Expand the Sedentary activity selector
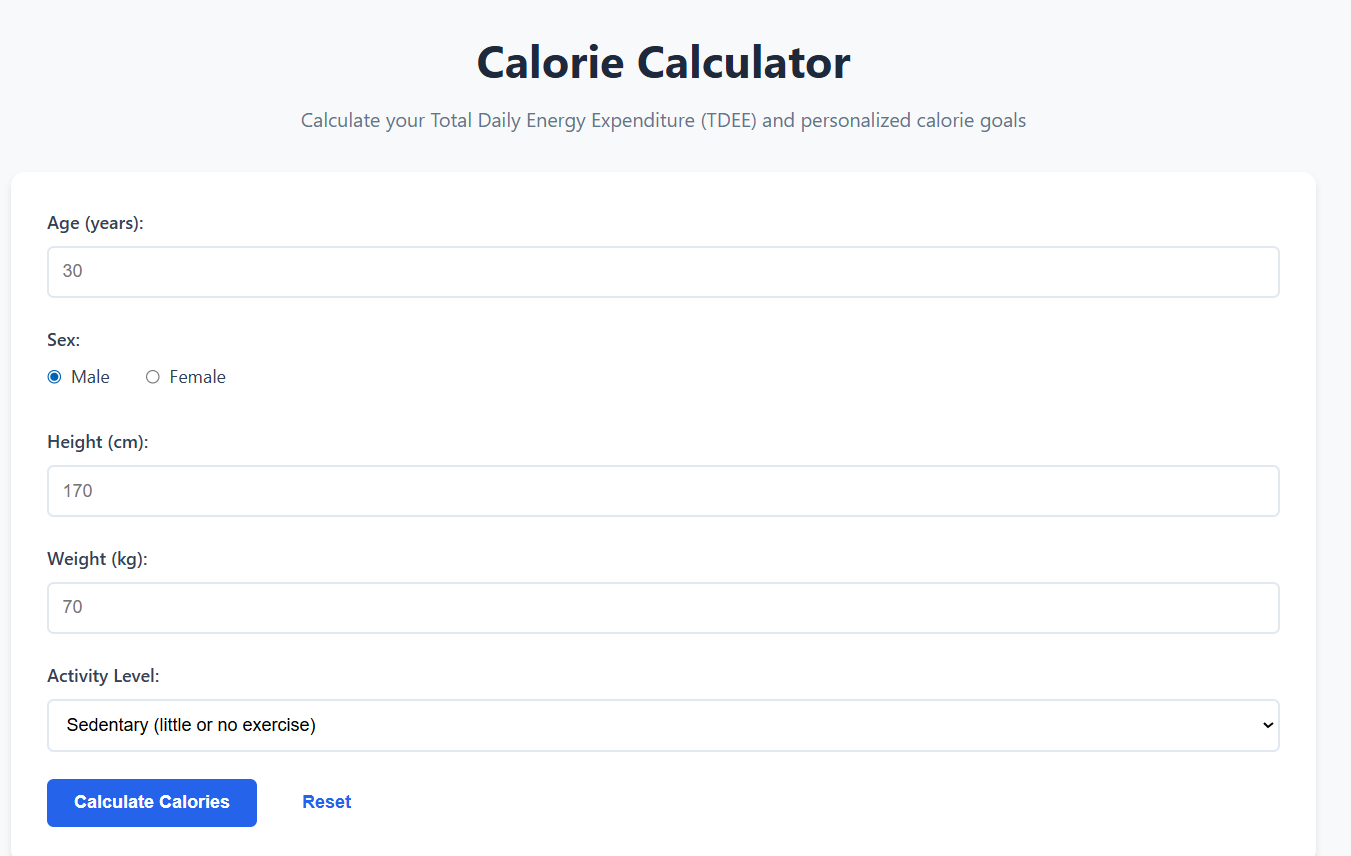The width and height of the screenshot is (1351, 856). point(663,725)
